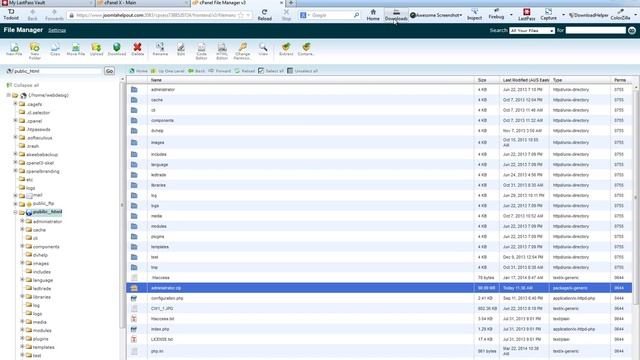Image resolution: width=640 pixels, height=360 pixels.
Task: Click the Change Permissions key icon
Action: pyautogui.click(x=242, y=51)
